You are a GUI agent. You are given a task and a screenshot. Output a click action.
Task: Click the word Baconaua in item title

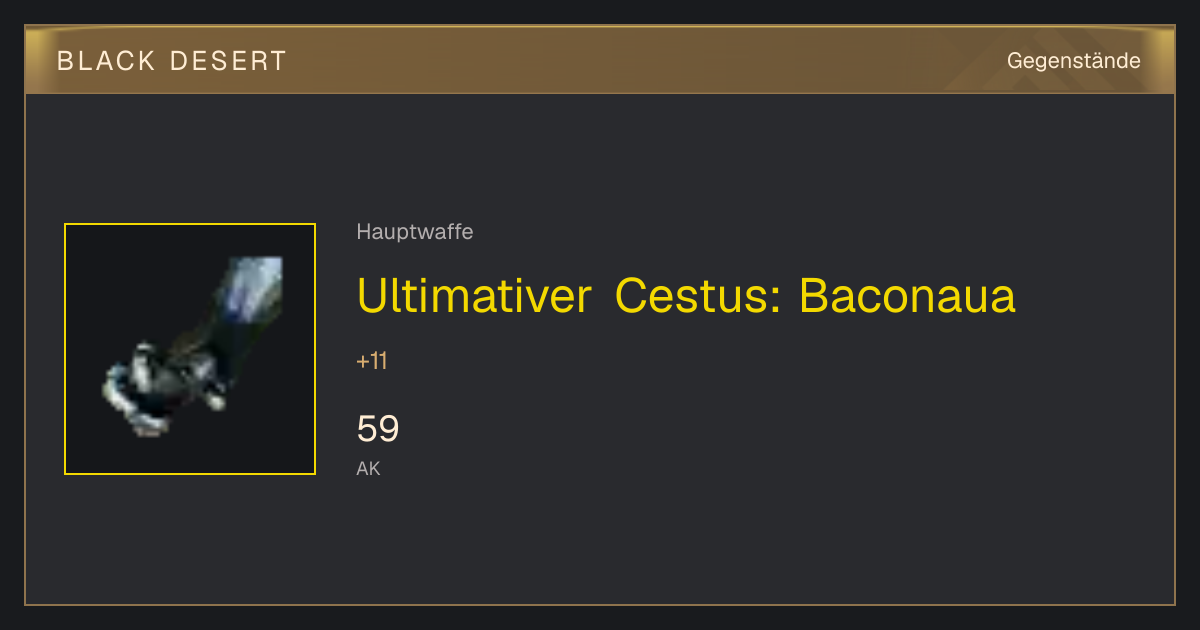pos(907,295)
